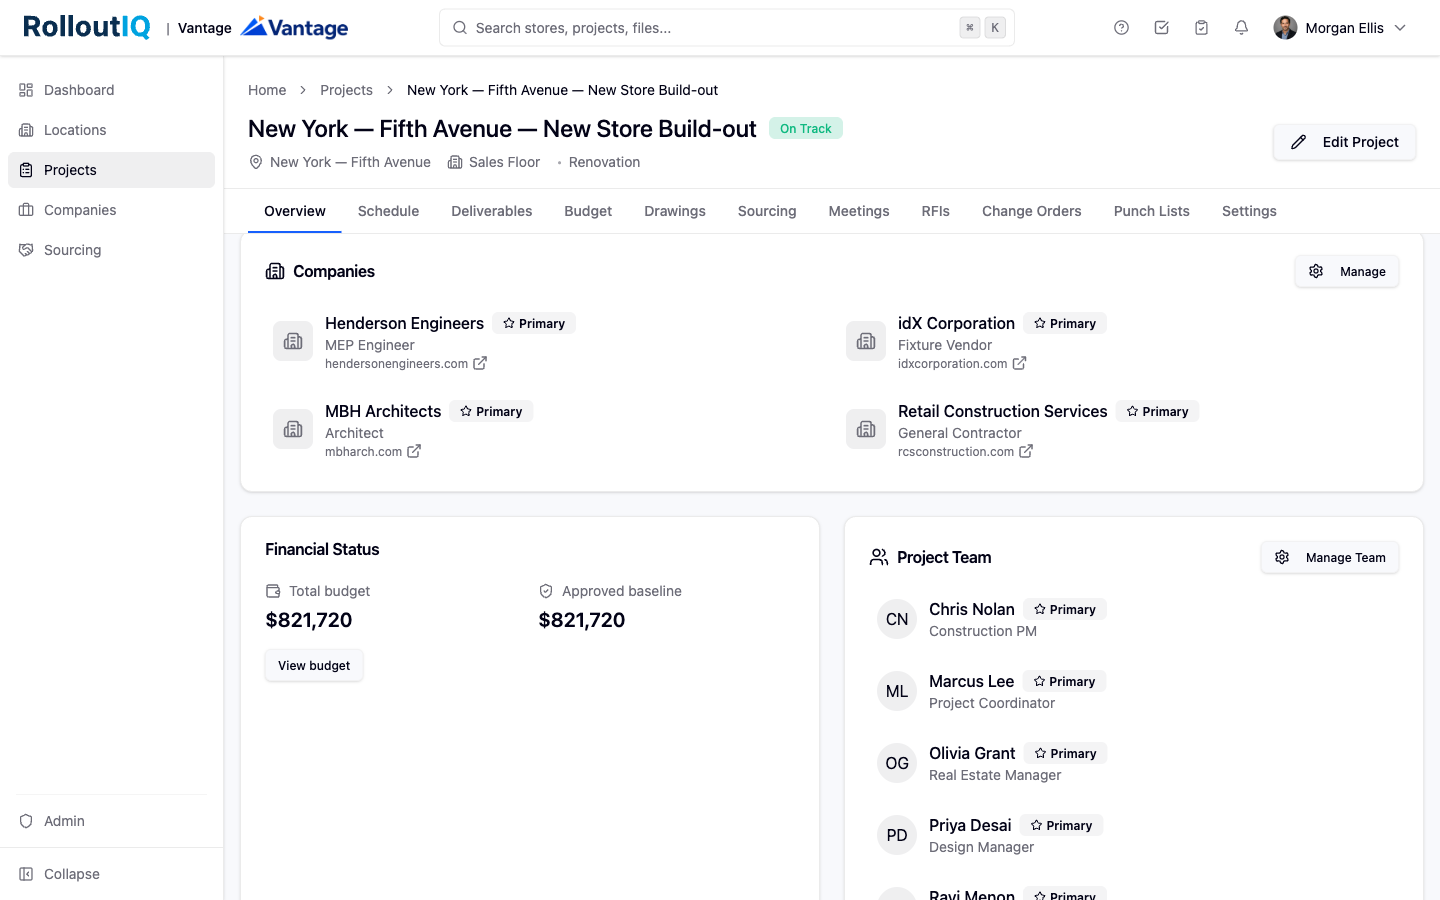The width and height of the screenshot is (1440, 900).
Task: Click Priya Desai's PD avatar
Action: click(x=897, y=835)
